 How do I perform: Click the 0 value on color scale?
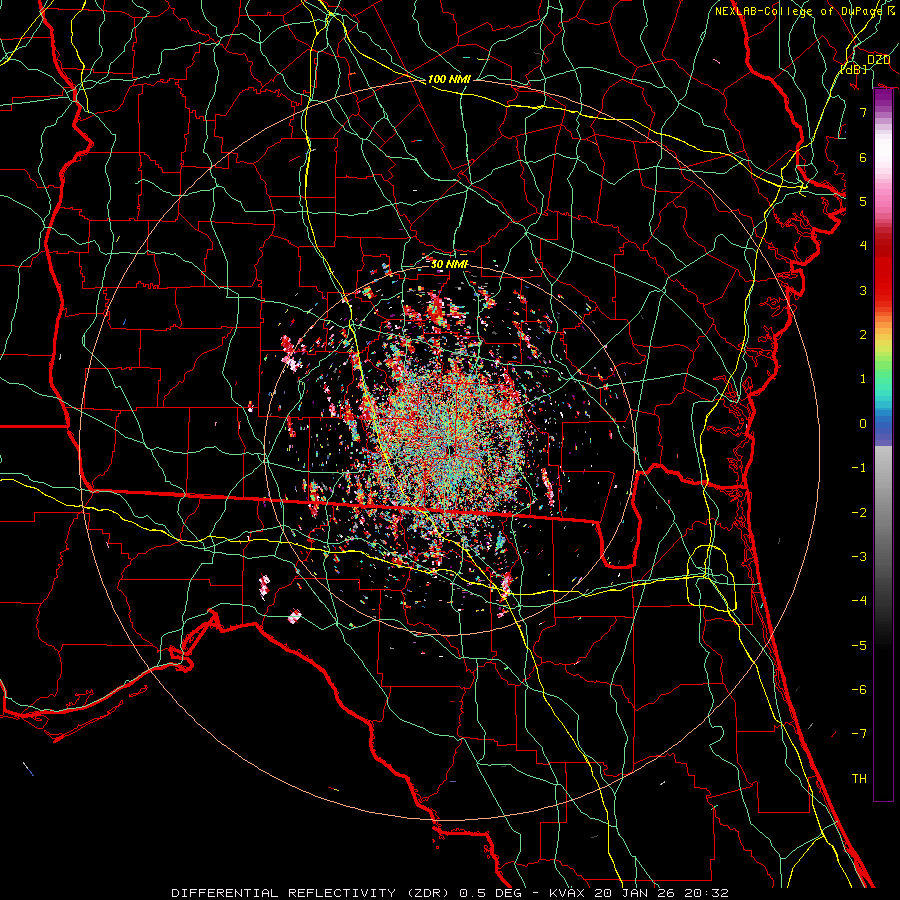pyautogui.click(x=863, y=424)
